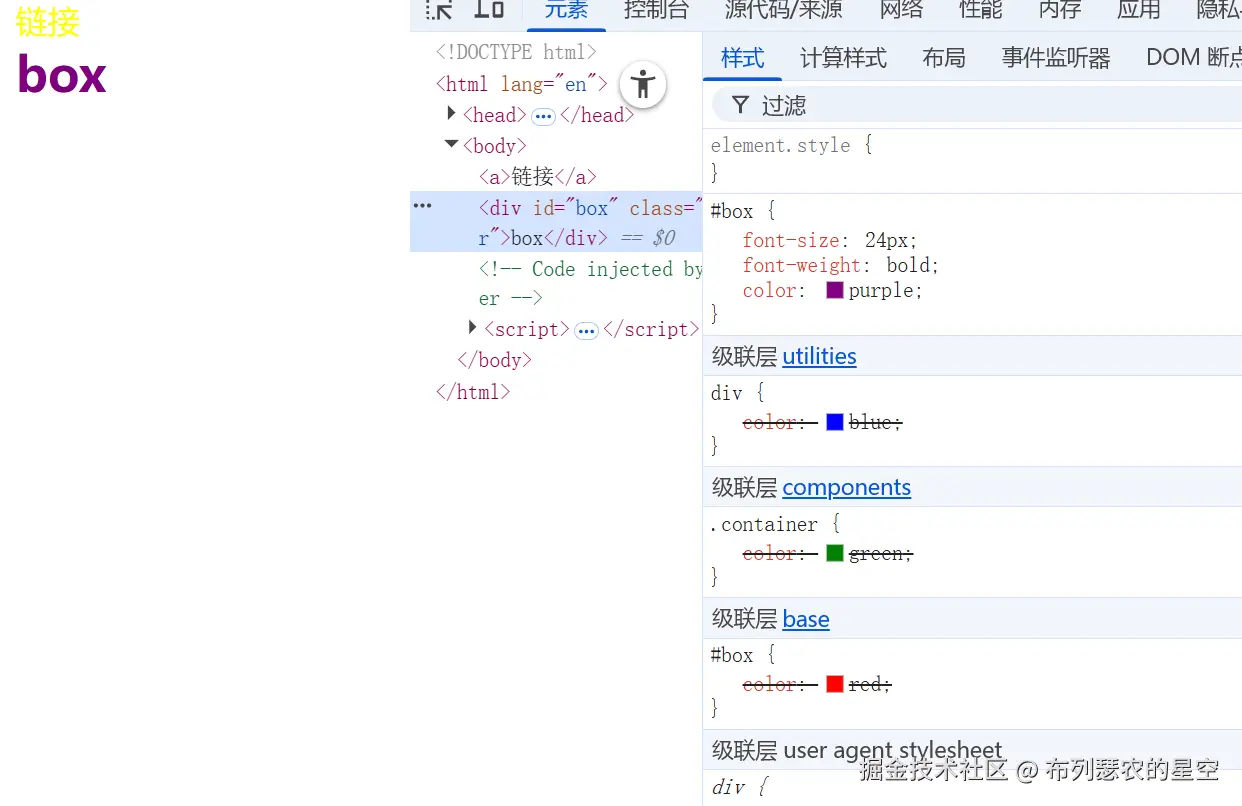This screenshot has width=1242, height=806.
Task: Click the font-weight bold value
Action: click(x=907, y=265)
